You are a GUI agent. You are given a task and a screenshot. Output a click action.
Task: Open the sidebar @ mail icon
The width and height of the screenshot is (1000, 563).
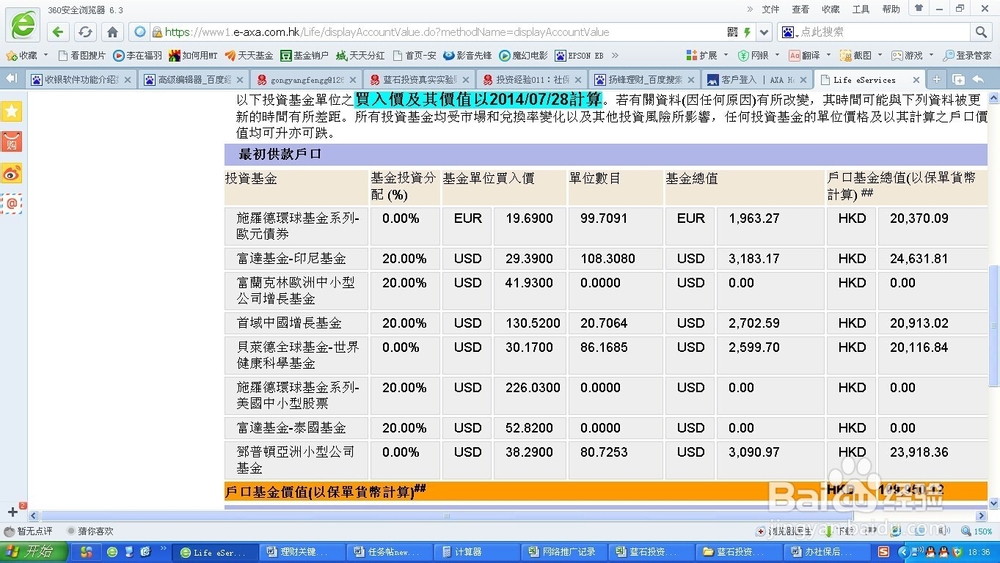coord(12,204)
